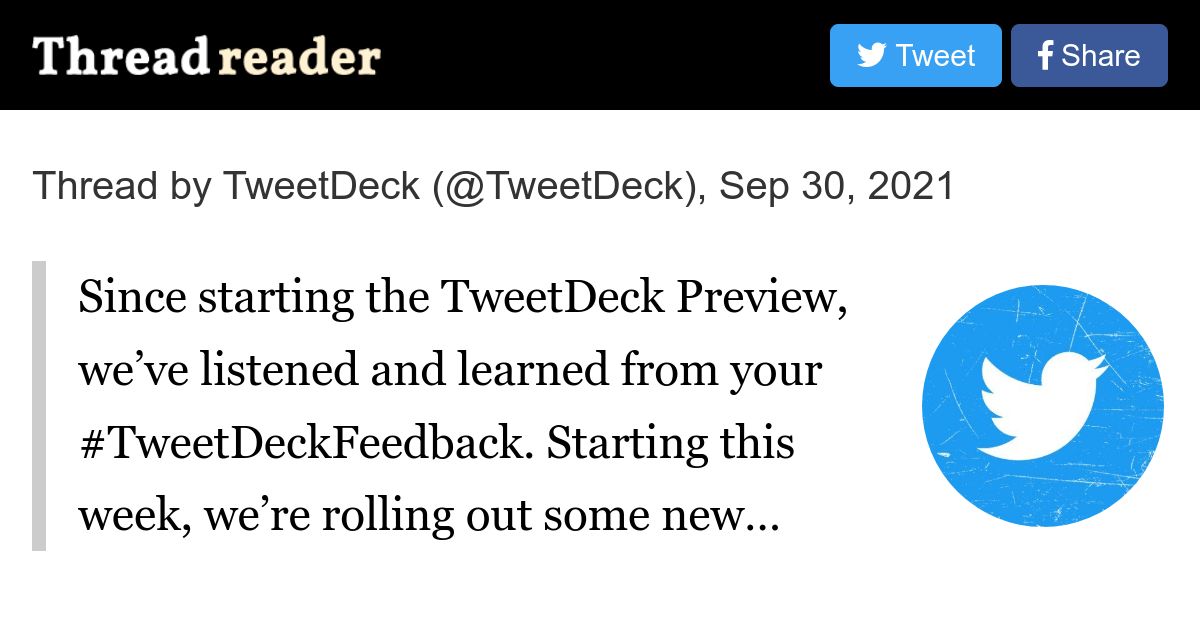Click the Tweet button

coord(915,55)
